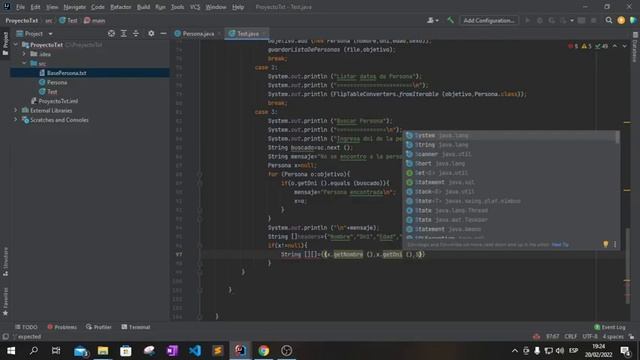This screenshot has width=640, height=360.
Task: Open Visual Studio Code from taskbar
Action: click(195, 351)
